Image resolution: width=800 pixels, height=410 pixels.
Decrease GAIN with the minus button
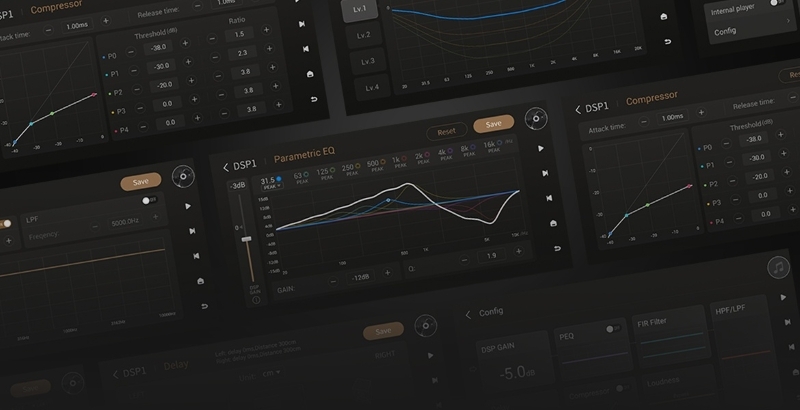tap(333, 281)
